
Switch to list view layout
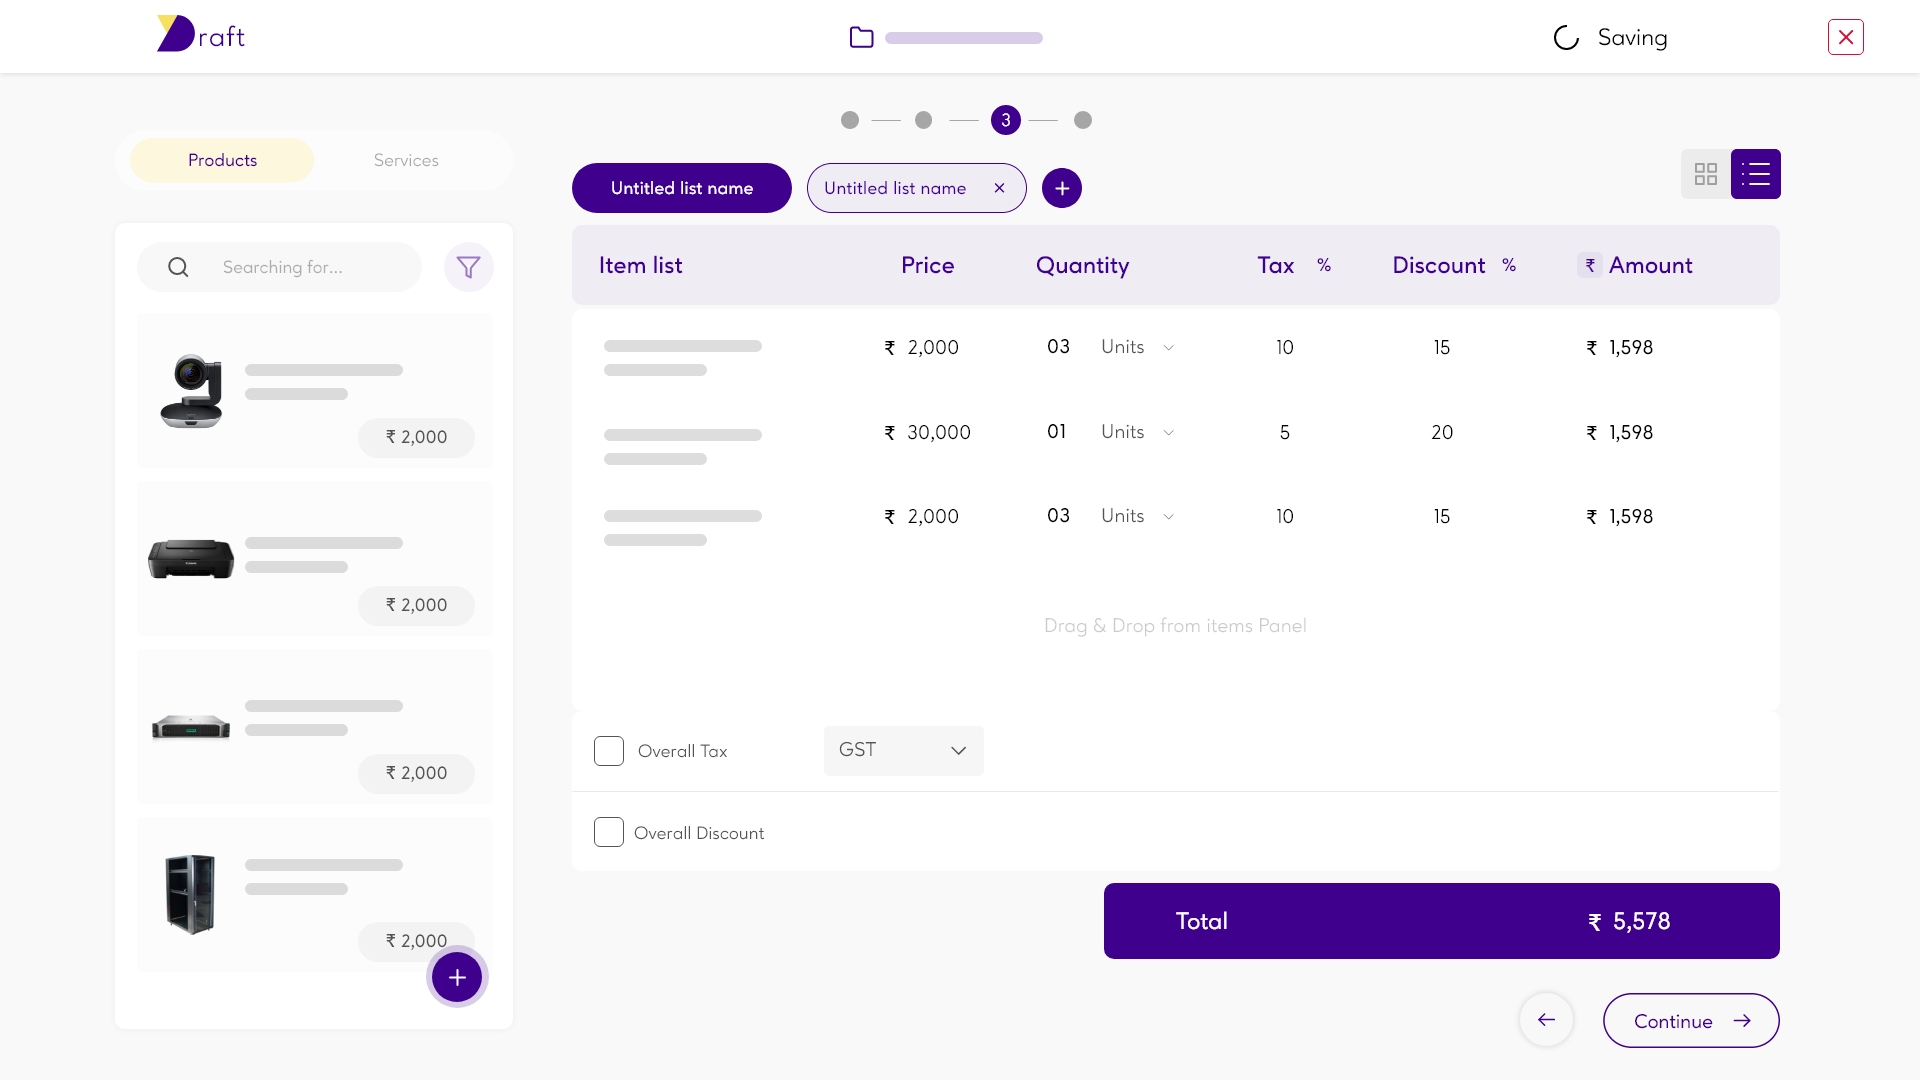click(x=1755, y=174)
